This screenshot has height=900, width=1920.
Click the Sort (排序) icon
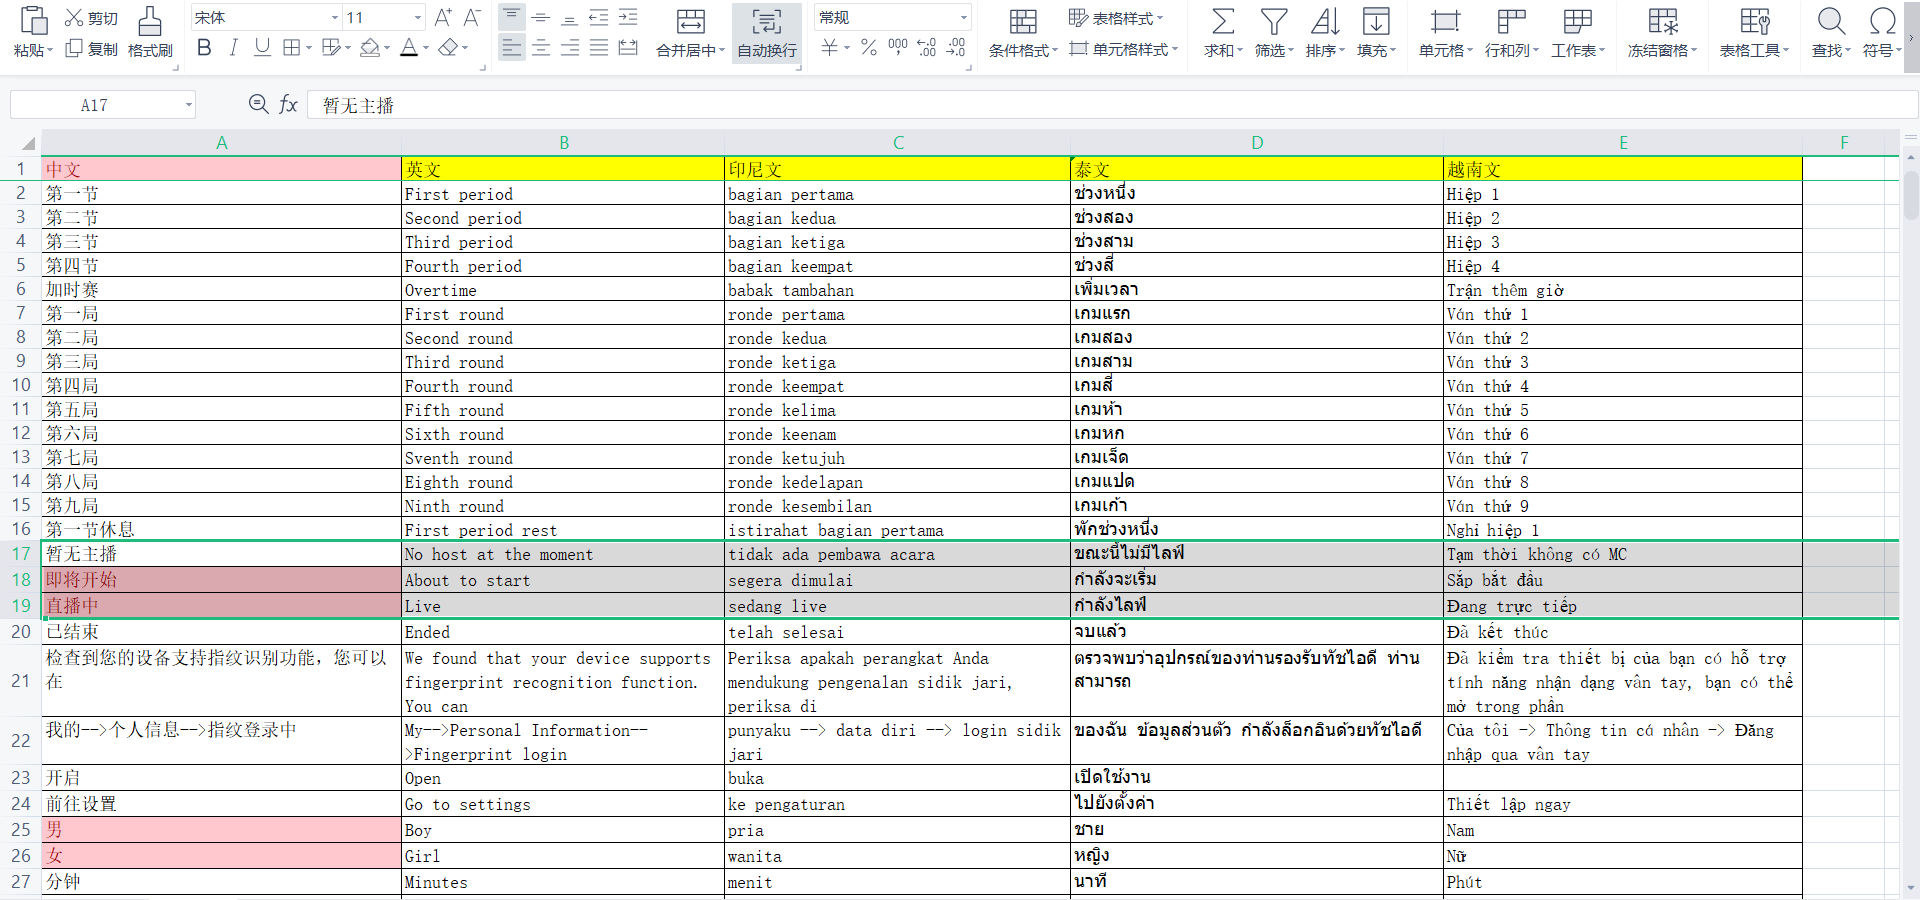(x=1325, y=22)
